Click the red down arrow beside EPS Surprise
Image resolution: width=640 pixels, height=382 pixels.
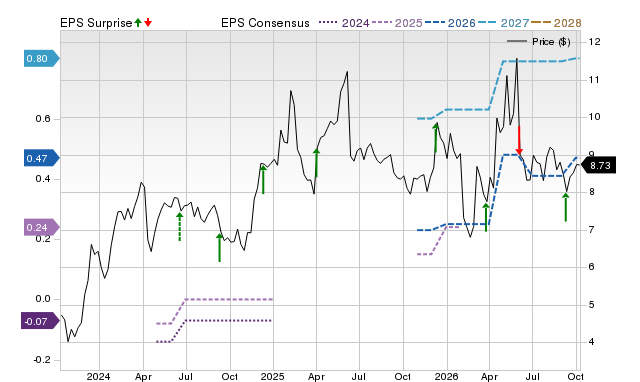tap(148, 22)
